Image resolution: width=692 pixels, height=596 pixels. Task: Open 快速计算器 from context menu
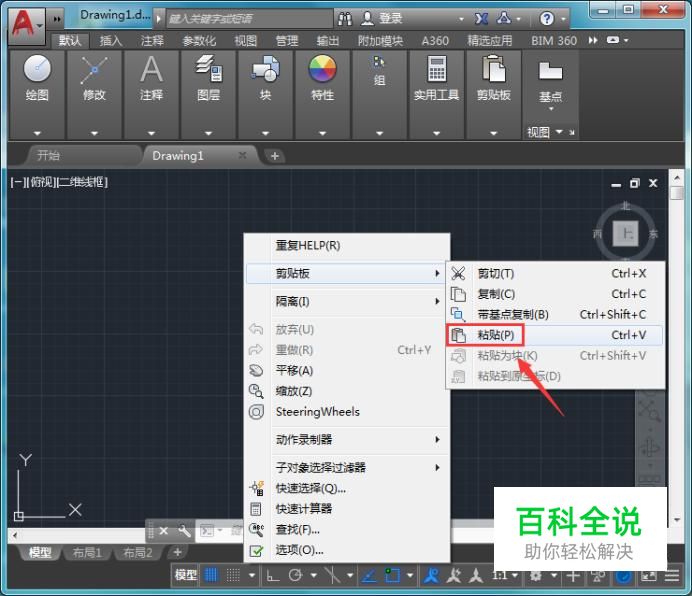tap(347, 509)
